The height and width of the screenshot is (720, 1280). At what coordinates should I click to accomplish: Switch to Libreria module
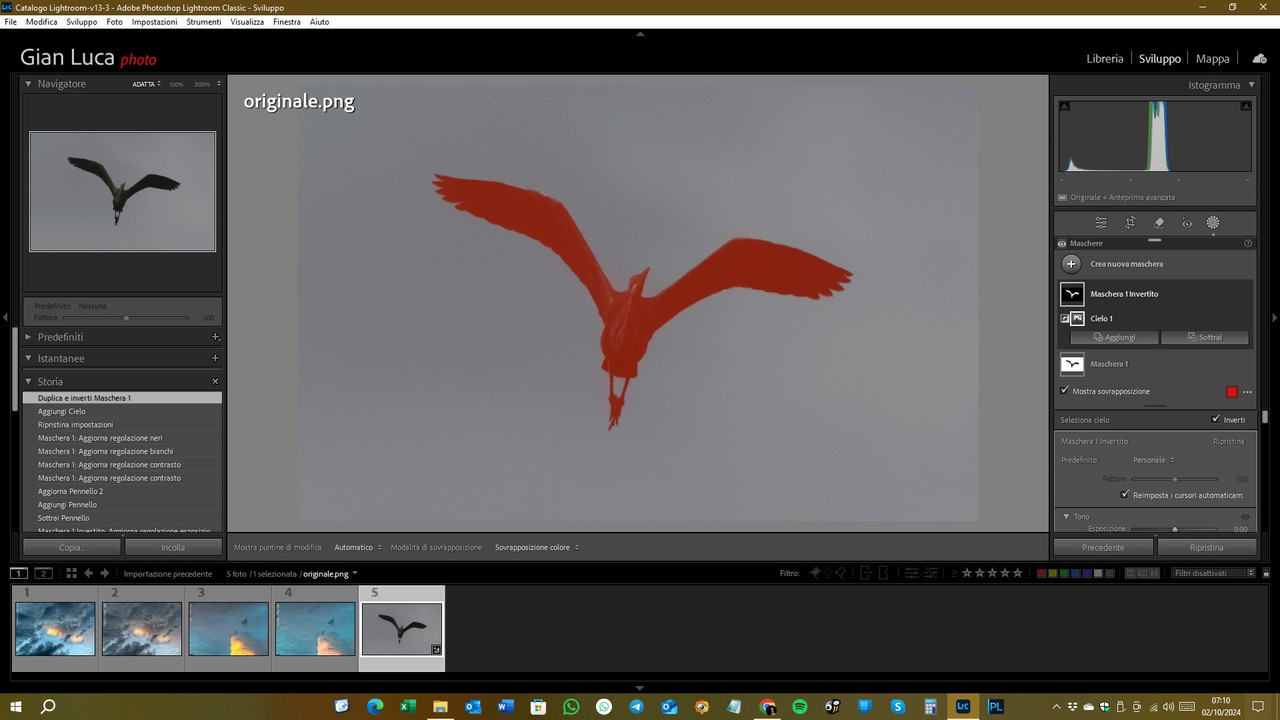(x=1105, y=59)
